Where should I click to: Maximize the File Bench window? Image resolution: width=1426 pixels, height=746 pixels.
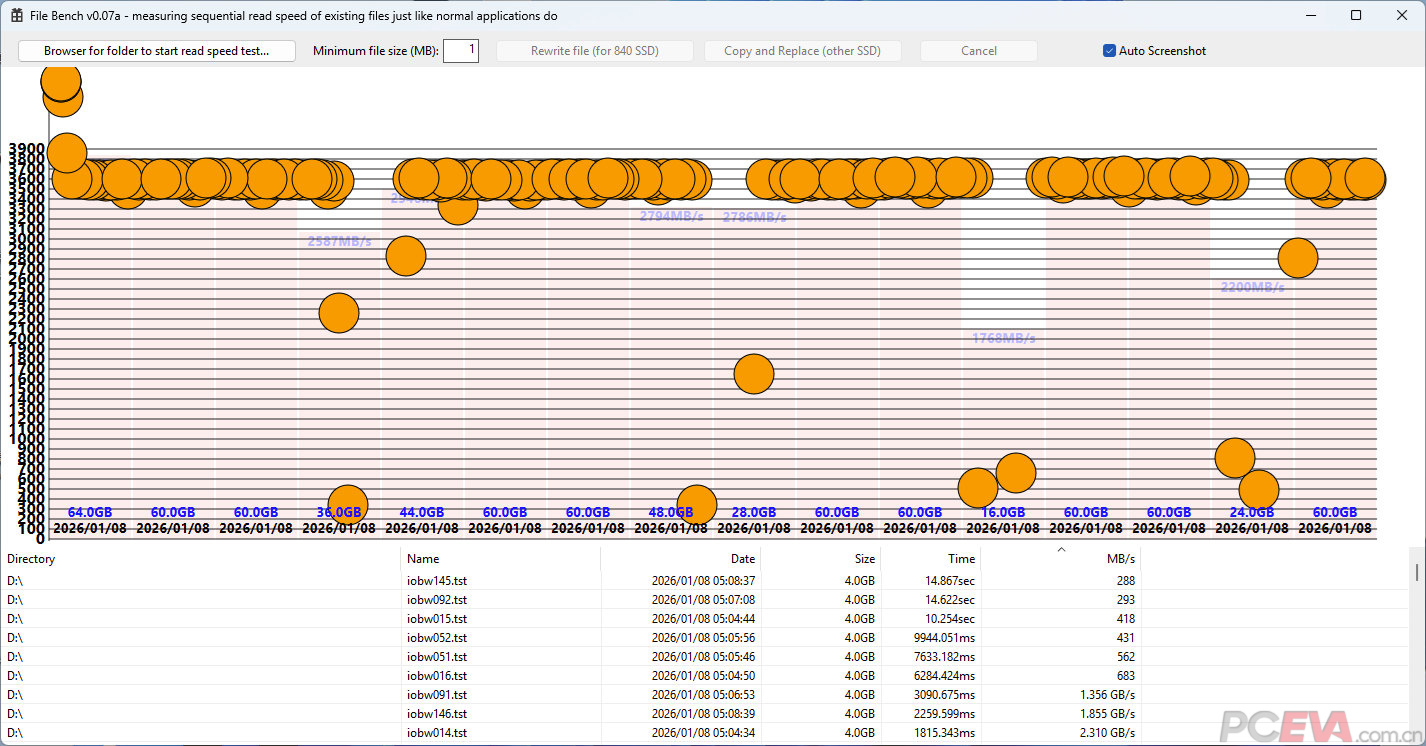tap(1356, 16)
